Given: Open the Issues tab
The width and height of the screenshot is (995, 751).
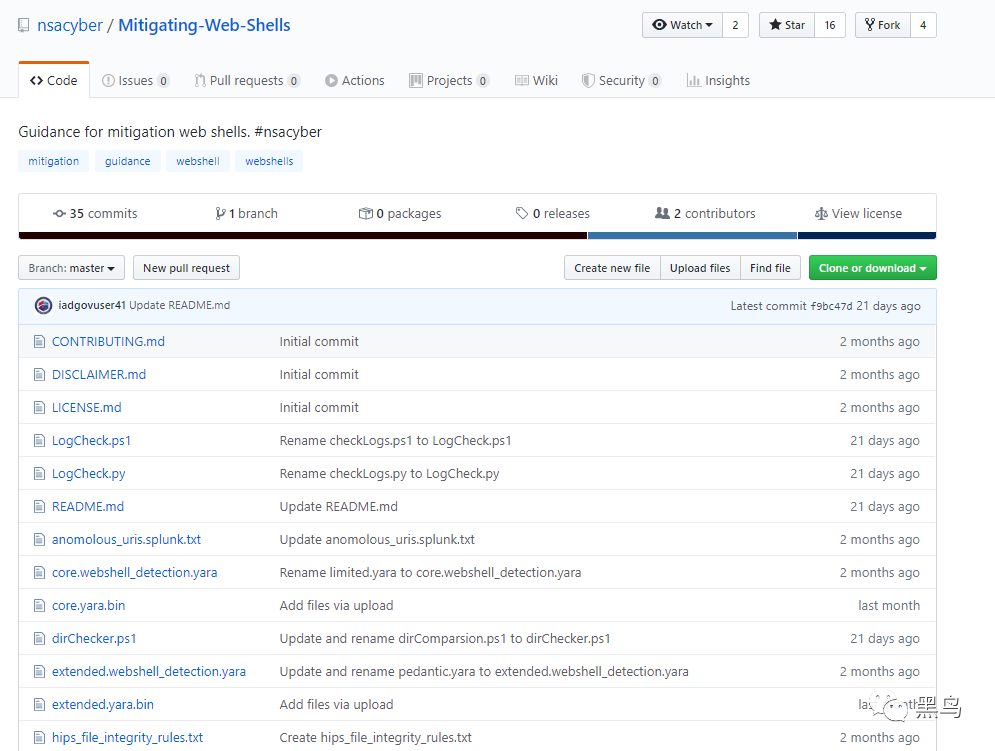Looking at the screenshot, I should [135, 81].
